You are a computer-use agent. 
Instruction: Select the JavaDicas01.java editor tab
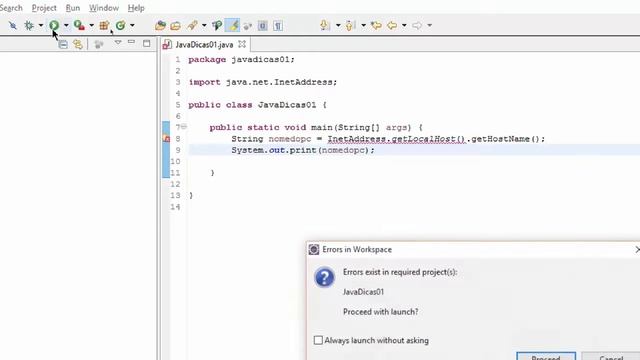click(204, 44)
